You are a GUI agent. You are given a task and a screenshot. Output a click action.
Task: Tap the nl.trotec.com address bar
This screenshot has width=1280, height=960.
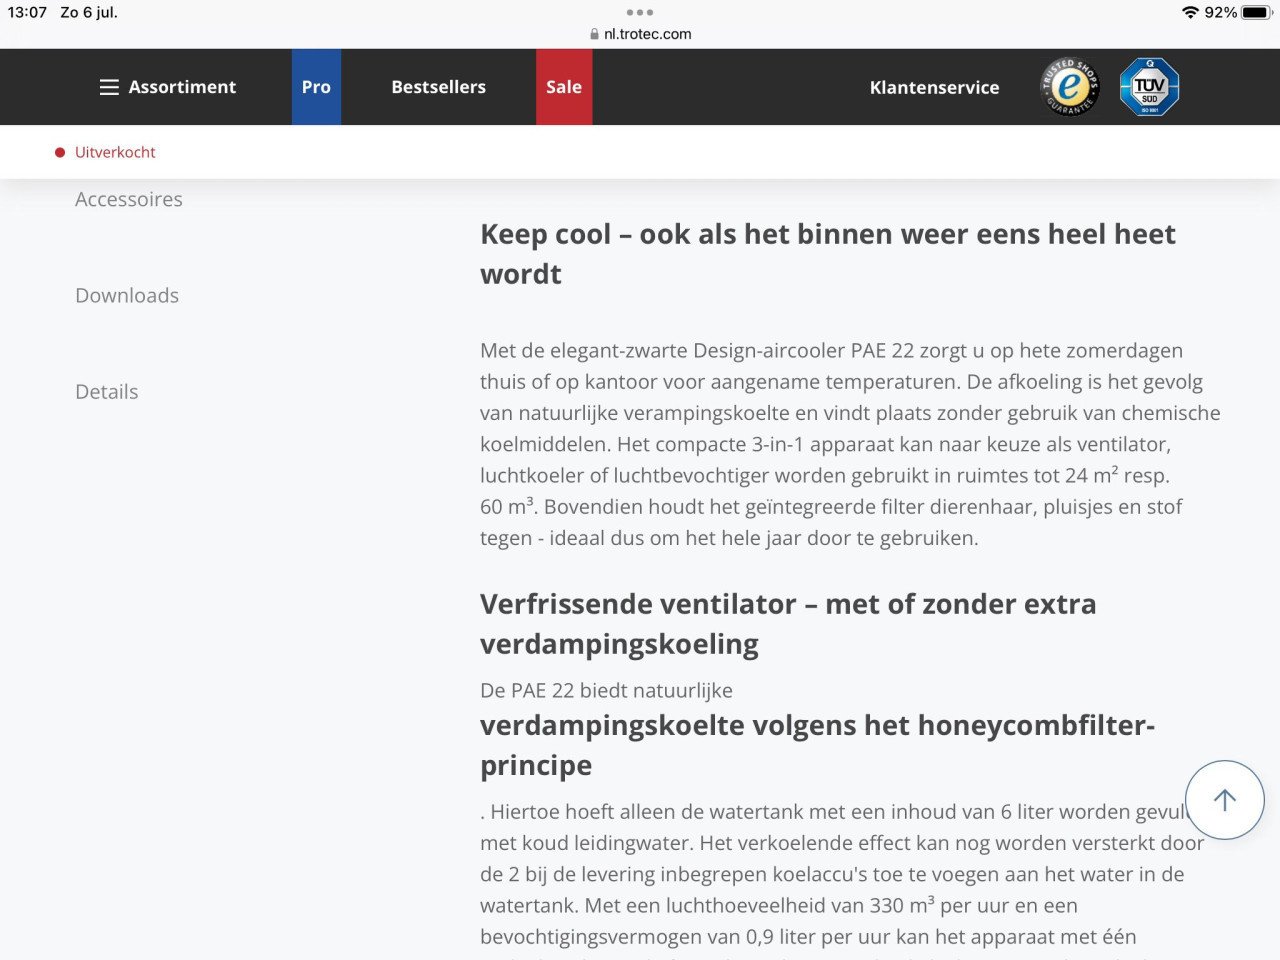tap(640, 34)
